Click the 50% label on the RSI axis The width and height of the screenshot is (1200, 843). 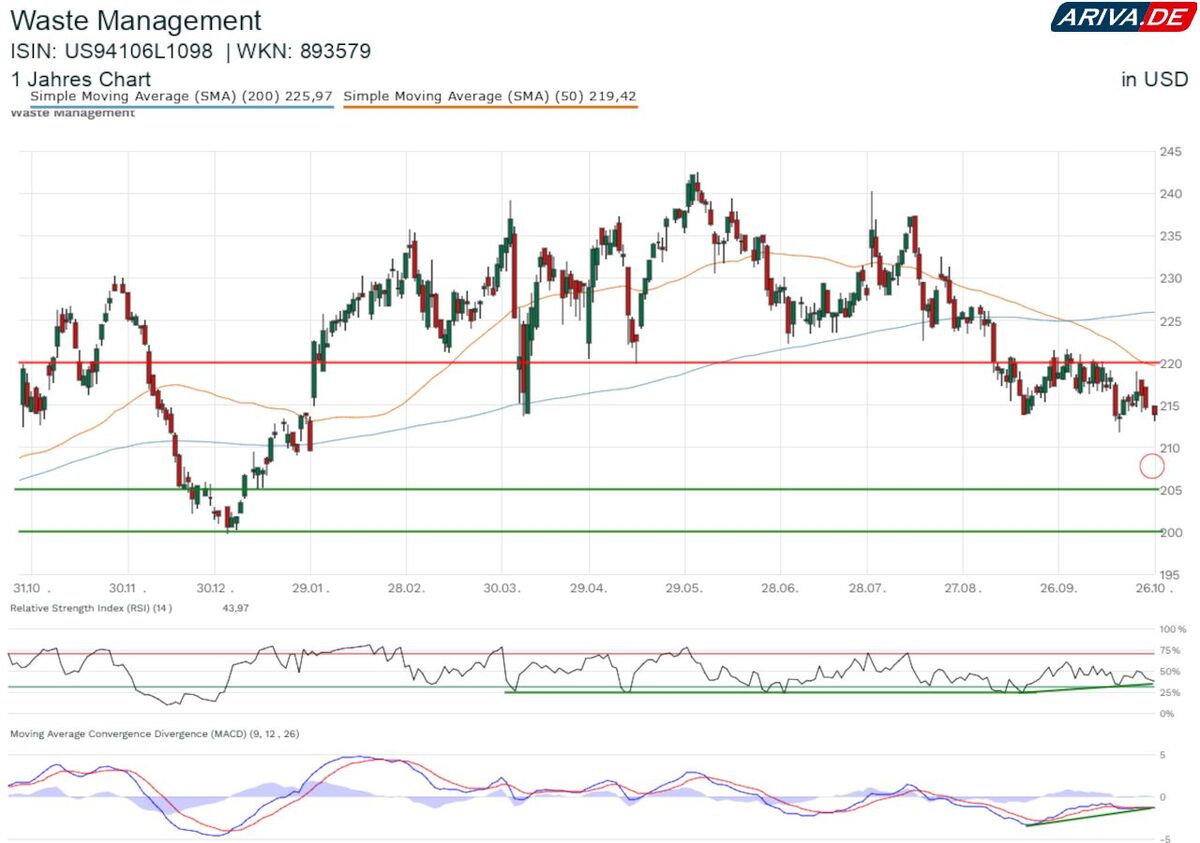1171,671
